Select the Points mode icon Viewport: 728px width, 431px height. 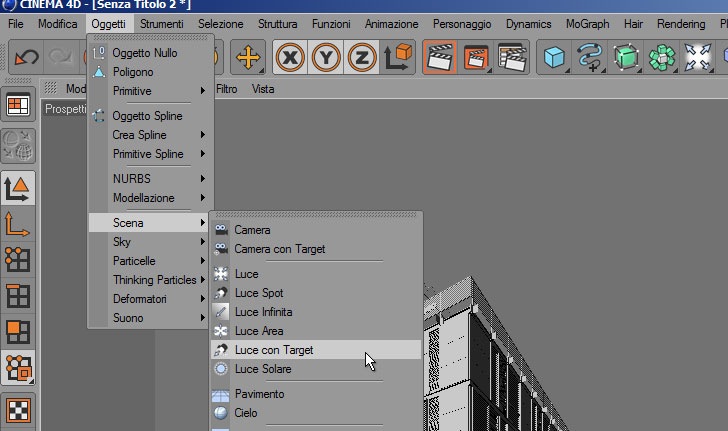18,260
